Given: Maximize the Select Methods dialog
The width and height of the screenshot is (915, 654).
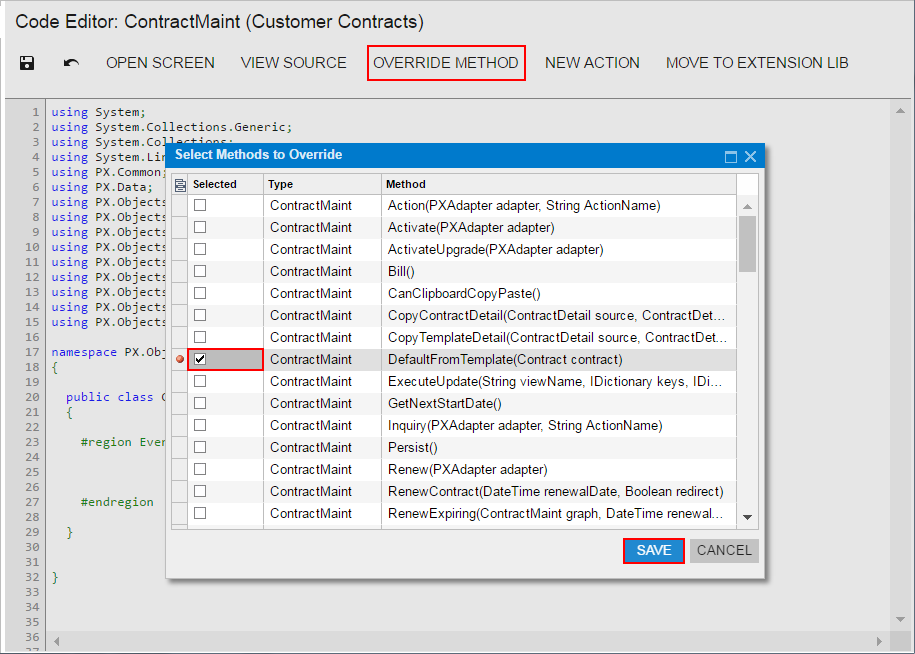Looking at the screenshot, I should (731, 156).
